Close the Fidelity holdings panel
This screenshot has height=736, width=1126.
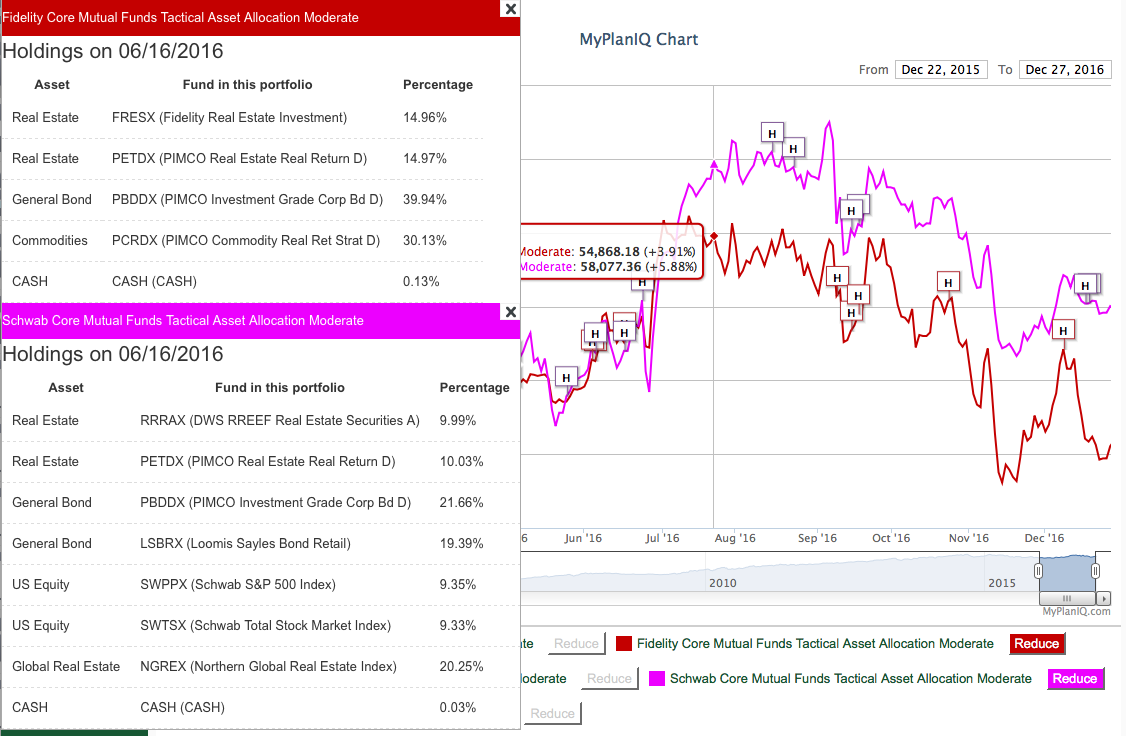click(x=511, y=9)
